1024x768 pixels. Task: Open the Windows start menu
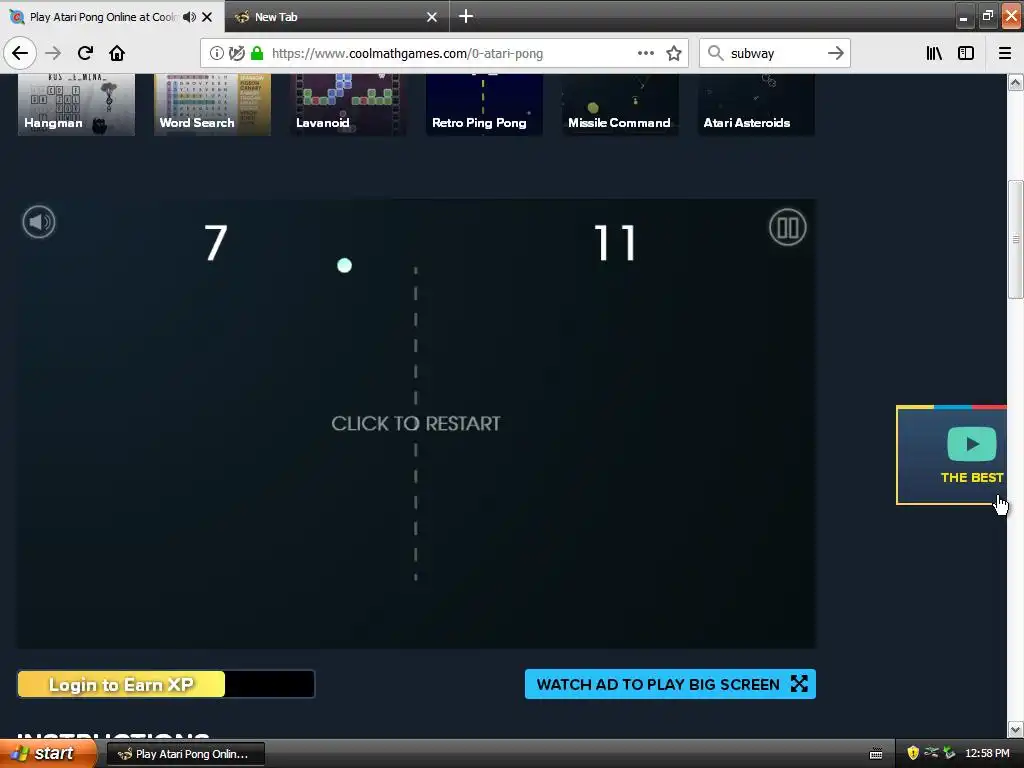click(x=48, y=753)
